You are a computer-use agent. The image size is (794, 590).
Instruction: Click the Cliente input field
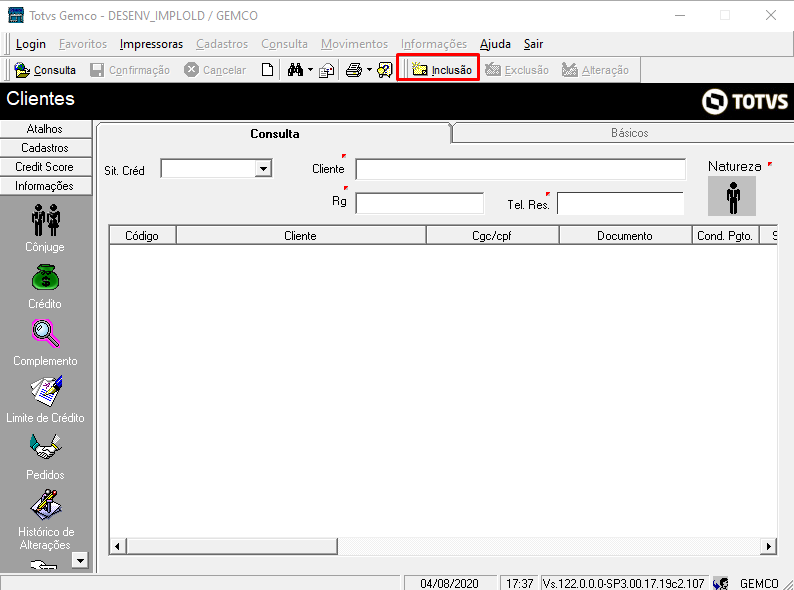(x=521, y=169)
